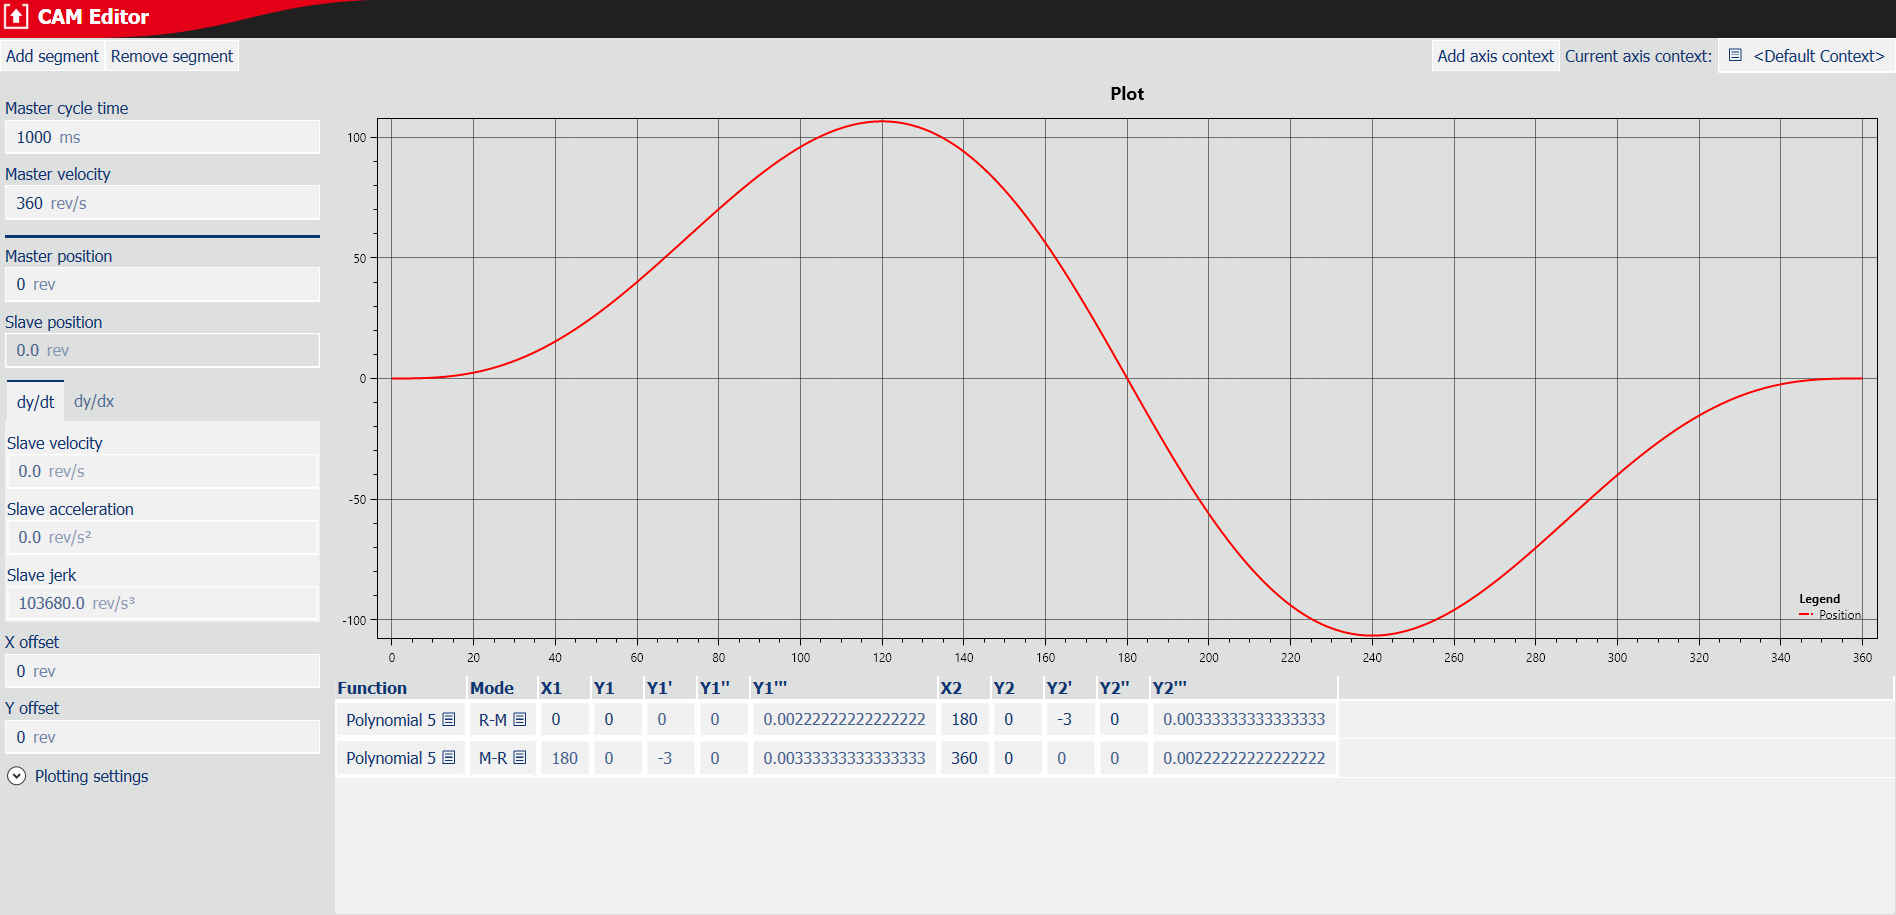Open the M-R mode selector icon
Image resolution: width=1896 pixels, height=915 pixels.
point(520,758)
